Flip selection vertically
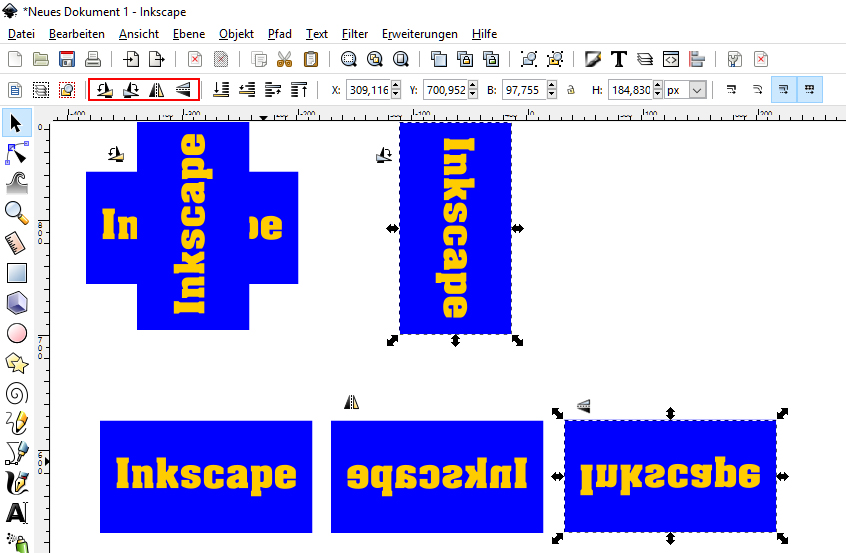The height and width of the screenshot is (553, 846). pos(183,90)
